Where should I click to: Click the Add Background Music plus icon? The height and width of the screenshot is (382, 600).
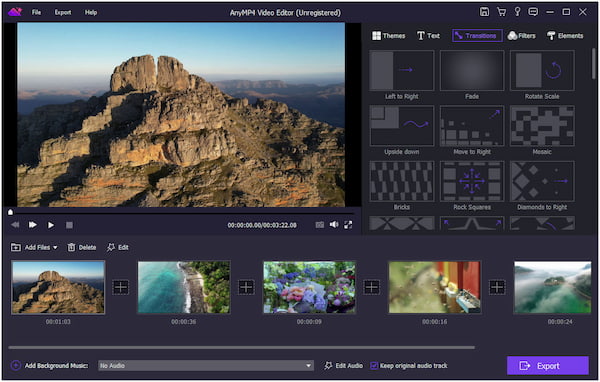click(16, 366)
